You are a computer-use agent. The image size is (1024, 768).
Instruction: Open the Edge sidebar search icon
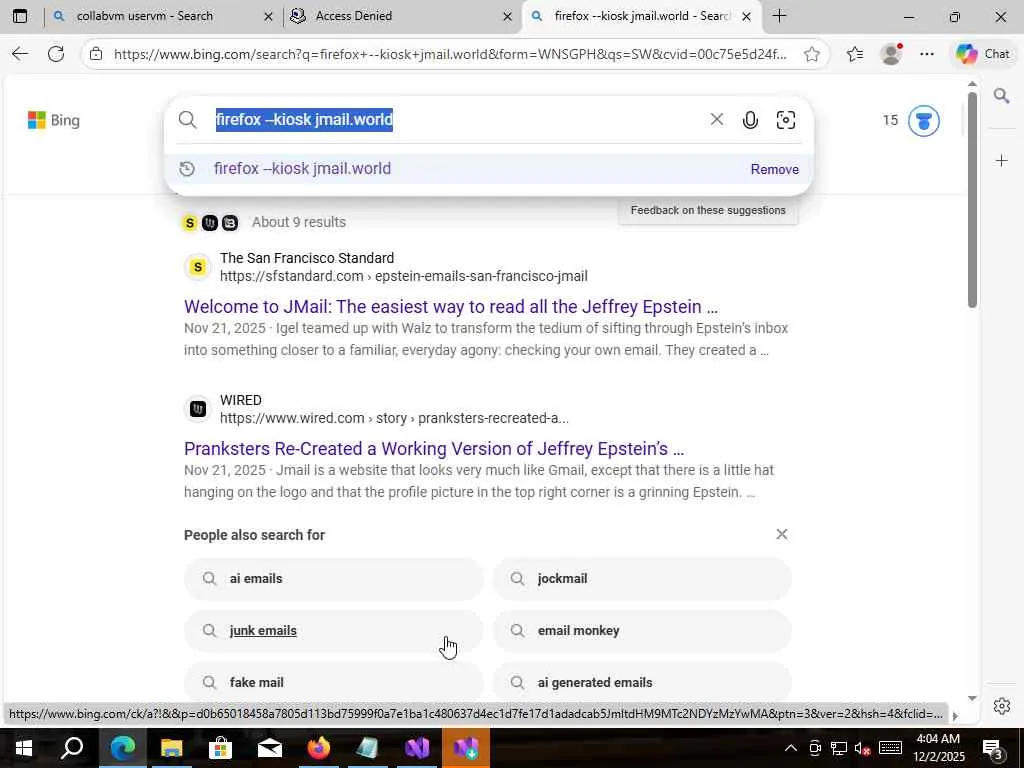pos(1001,97)
